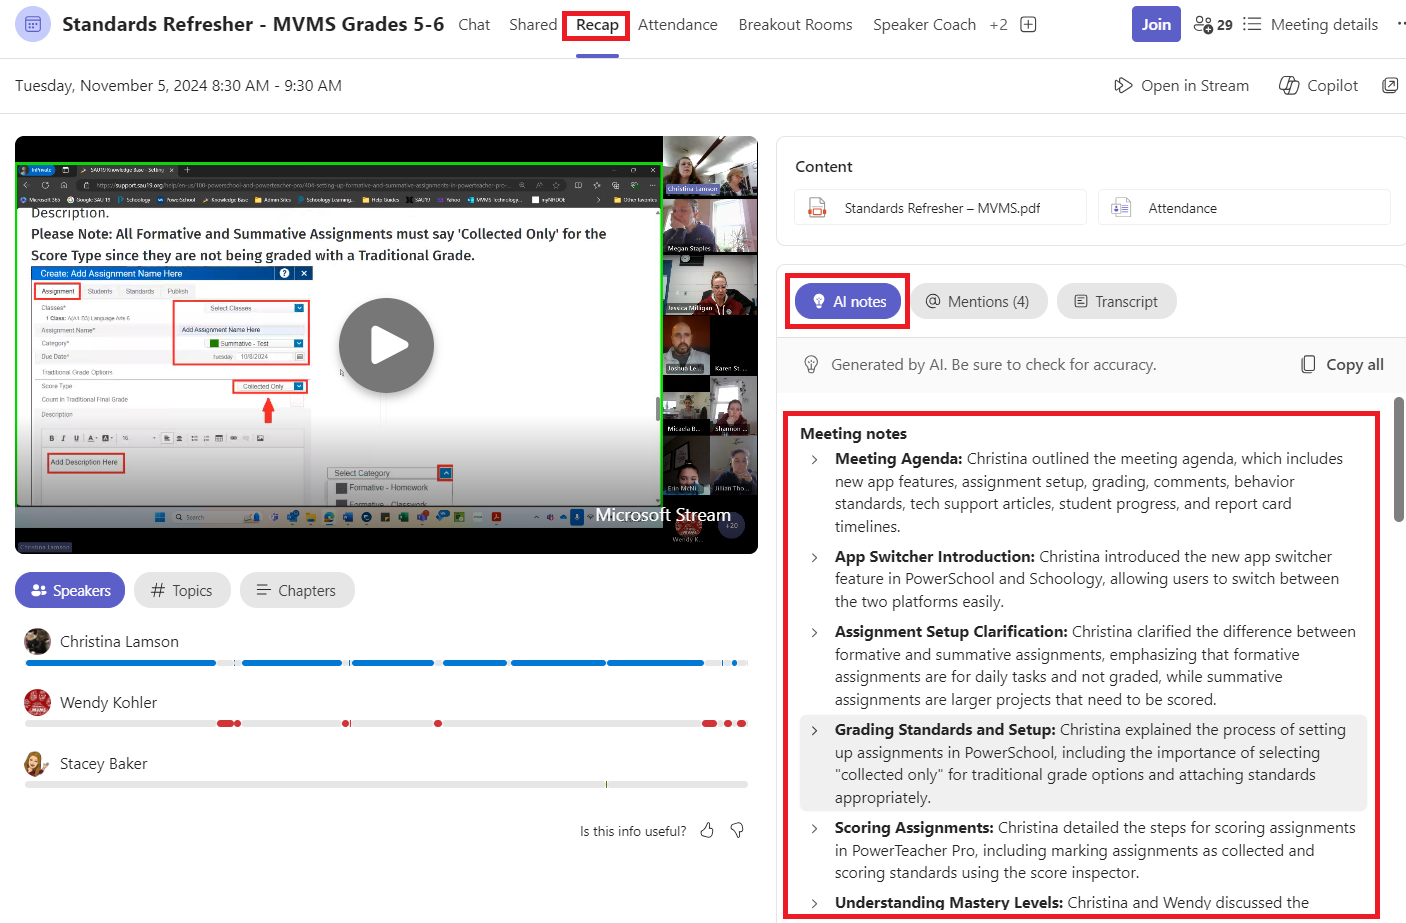The image size is (1406, 923).
Task: Click the AI notes vertical scrollbar
Action: (1399, 459)
